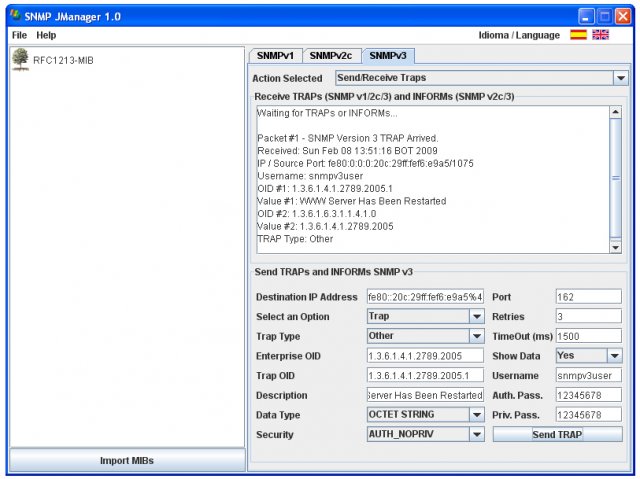Viewport: 640px width, 479px height.
Task: Click the 'Value #2: 1.3.6.1.4.1.2789.2005' line
Action: click(325, 226)
